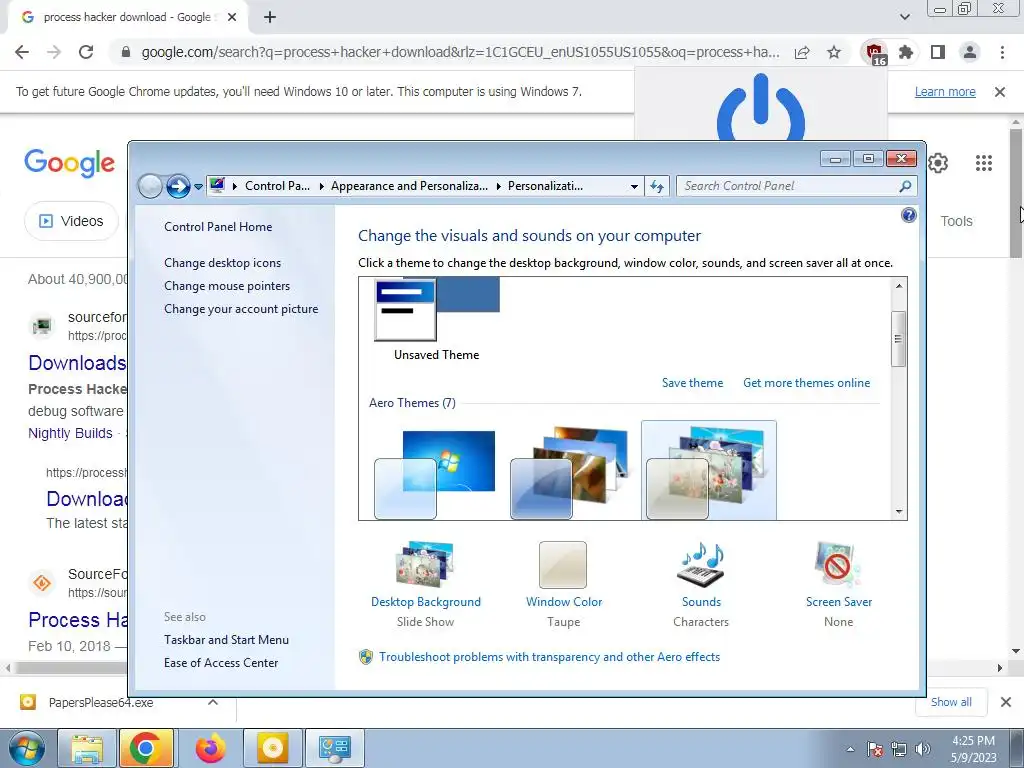Screen dimensions: 1024x768
Task: Open the Chrome profile avatar
Action: 970,52
